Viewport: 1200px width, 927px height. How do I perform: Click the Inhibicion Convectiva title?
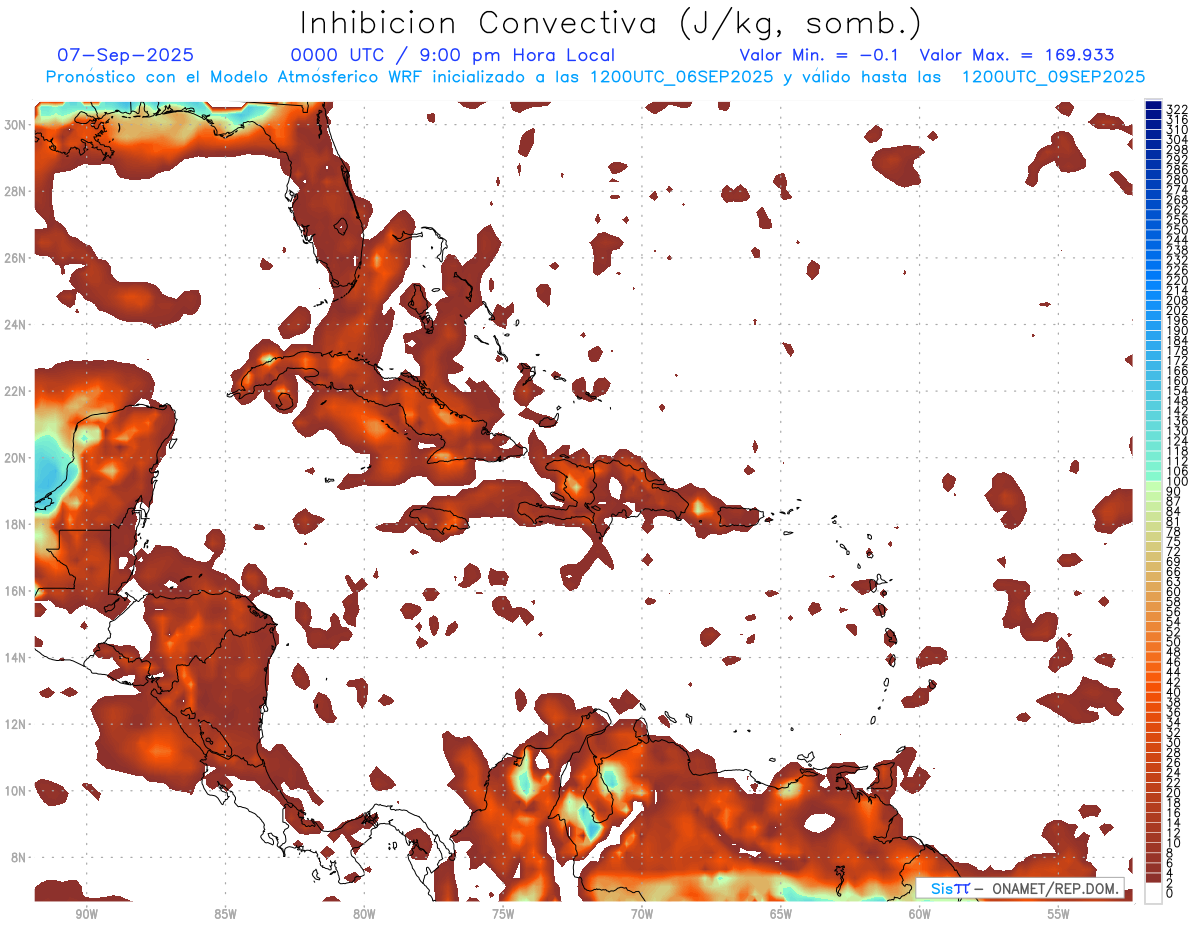(611, 23)
